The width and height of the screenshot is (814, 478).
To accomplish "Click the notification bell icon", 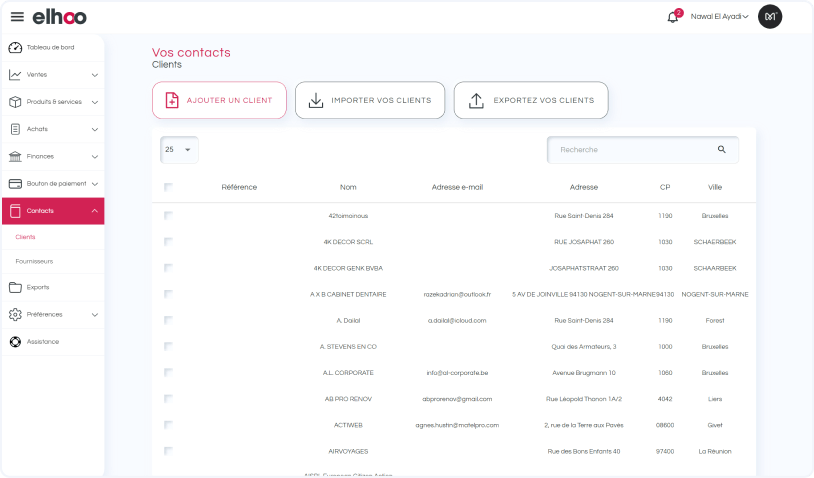I will point(673,16).
